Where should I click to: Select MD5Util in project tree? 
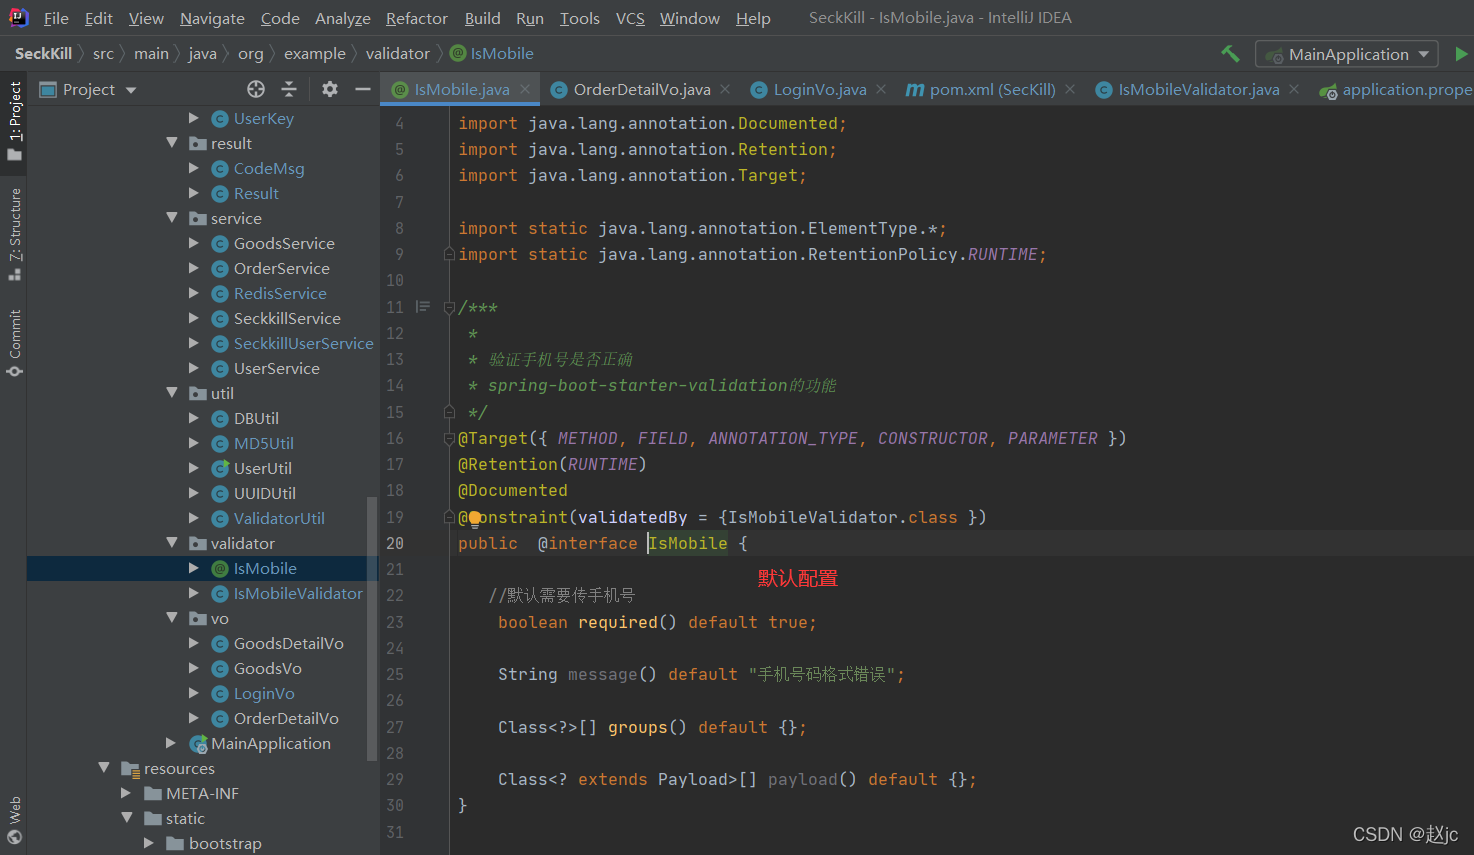coord(263,443)
